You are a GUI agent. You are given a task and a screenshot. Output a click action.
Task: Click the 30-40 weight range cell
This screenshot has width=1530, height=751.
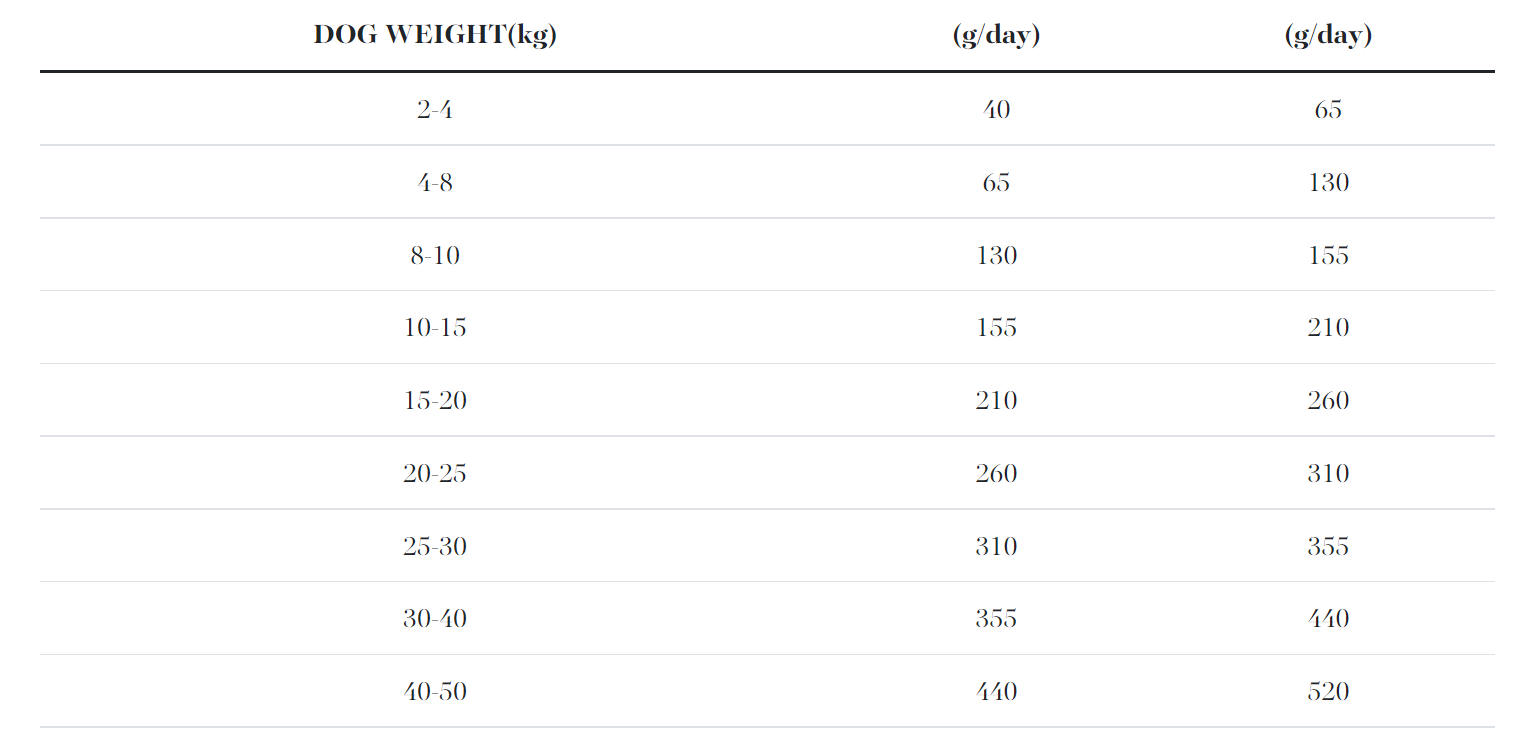pos(435,619)
